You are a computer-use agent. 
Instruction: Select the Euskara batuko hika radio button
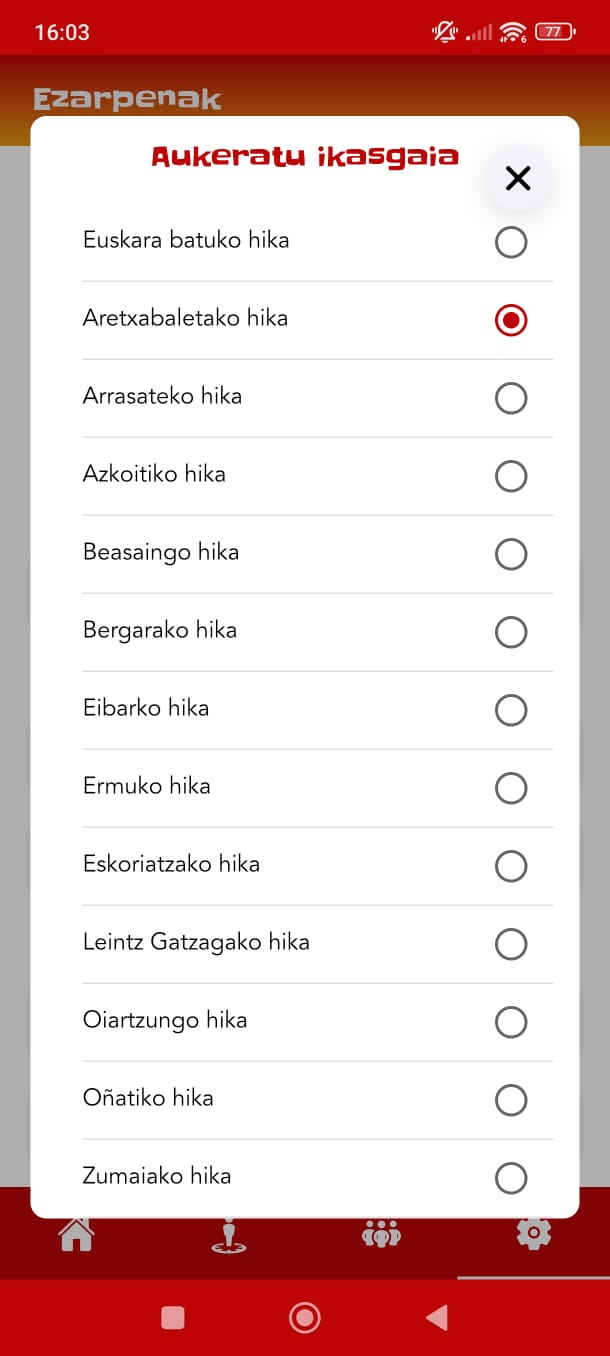pyautogui.click(x=511, y=242)
